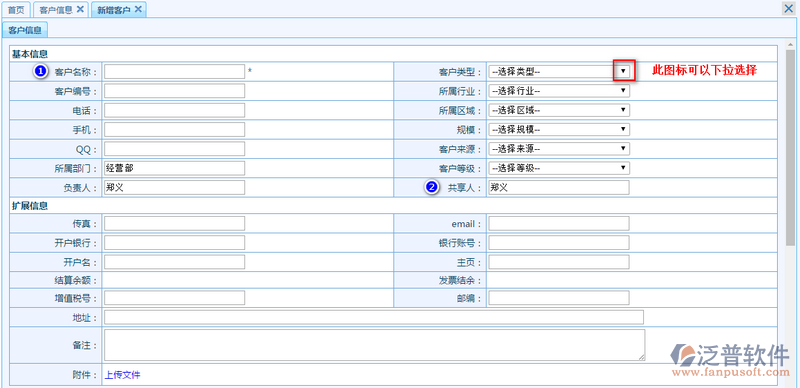Click the 客户名称 input field
800x388 pixels.
(174, 71)
